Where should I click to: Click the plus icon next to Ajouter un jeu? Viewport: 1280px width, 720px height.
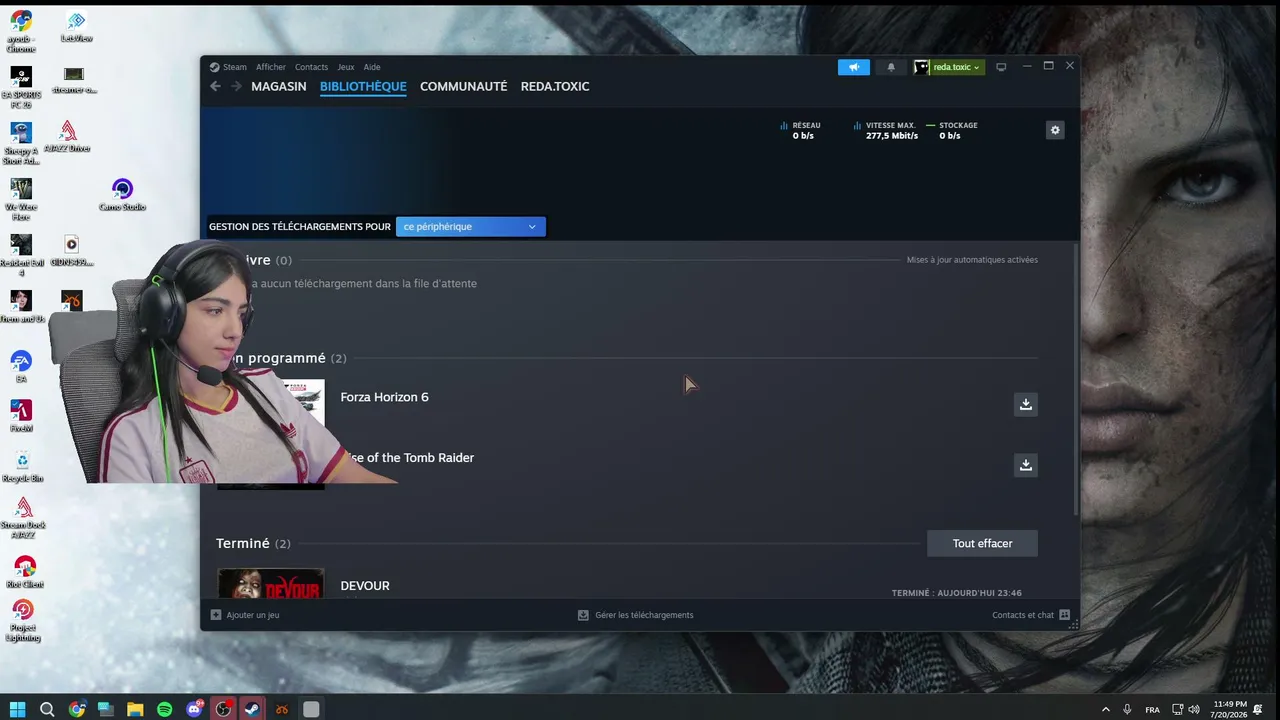216,615
